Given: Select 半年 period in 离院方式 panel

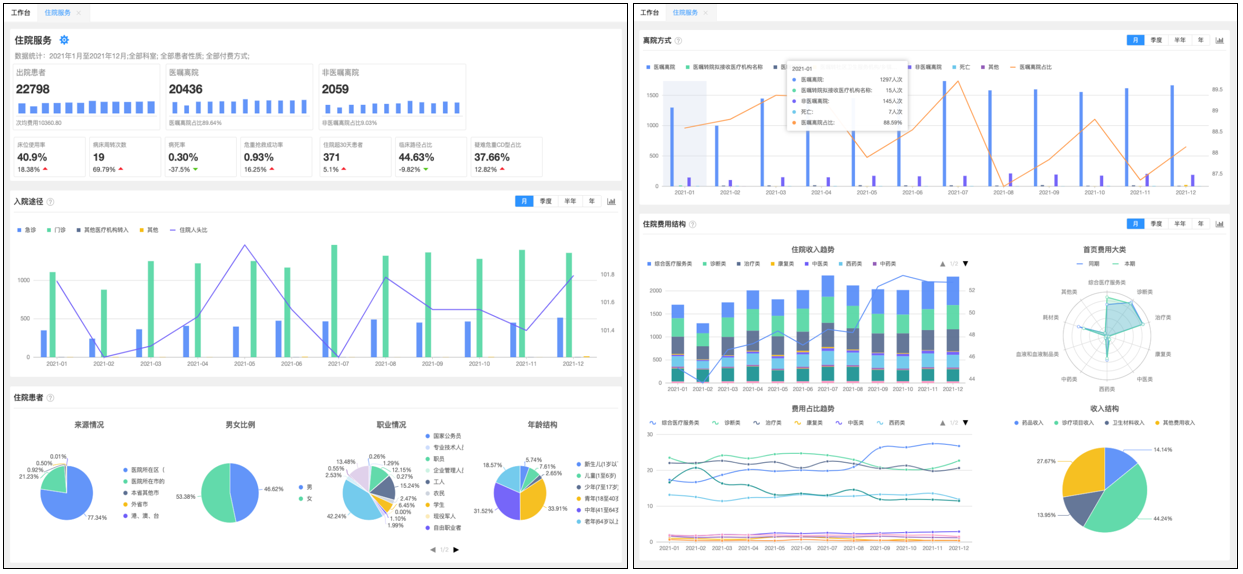Looking at the screenshot, I should point(1180,40).
